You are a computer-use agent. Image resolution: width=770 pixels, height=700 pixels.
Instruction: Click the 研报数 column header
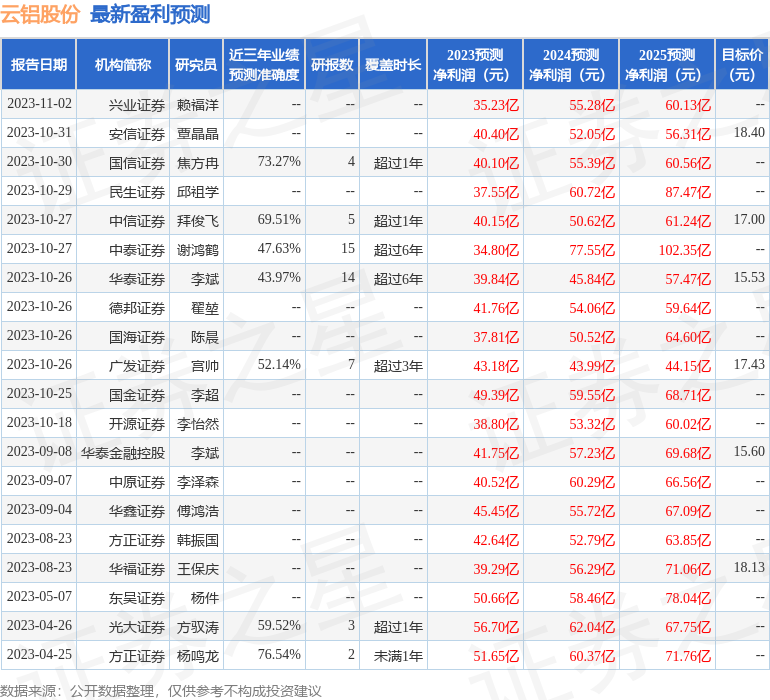click(x=332, y=64)
